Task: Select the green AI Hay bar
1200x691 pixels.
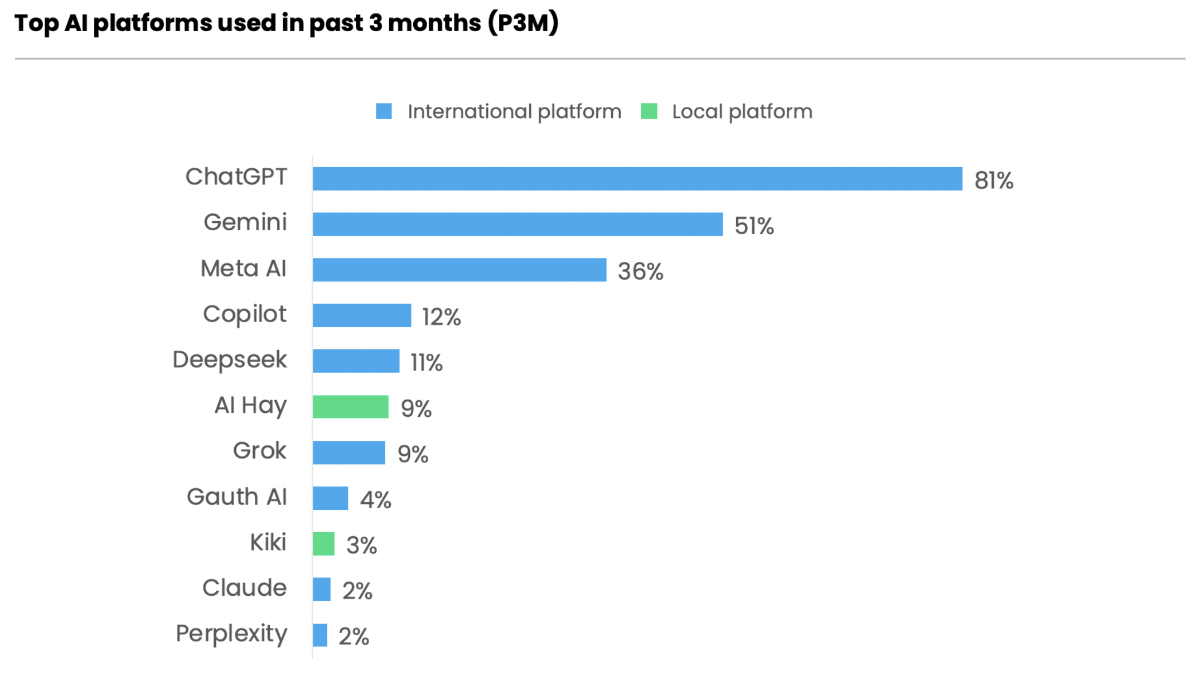Action: tap(350, 406)
